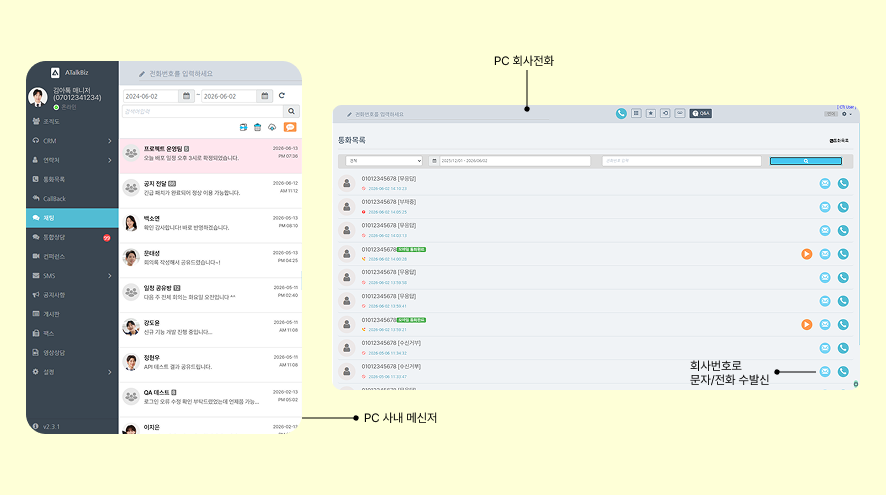Send message to [부재중] 14:05:25 entry
Viewport: 886px width, 495px height.
coord(825,207)
